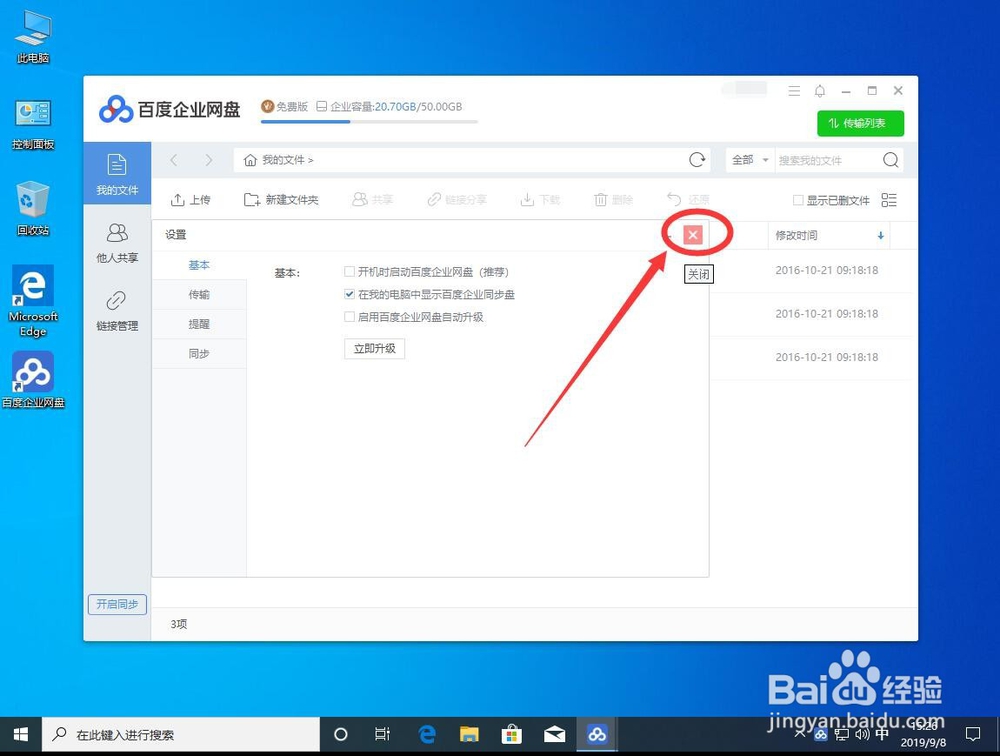Image resolution: width=1000 pixels, height=756 pixels.
Task: Select the 同步 settings tab
Action: click(x=199, y=353)
